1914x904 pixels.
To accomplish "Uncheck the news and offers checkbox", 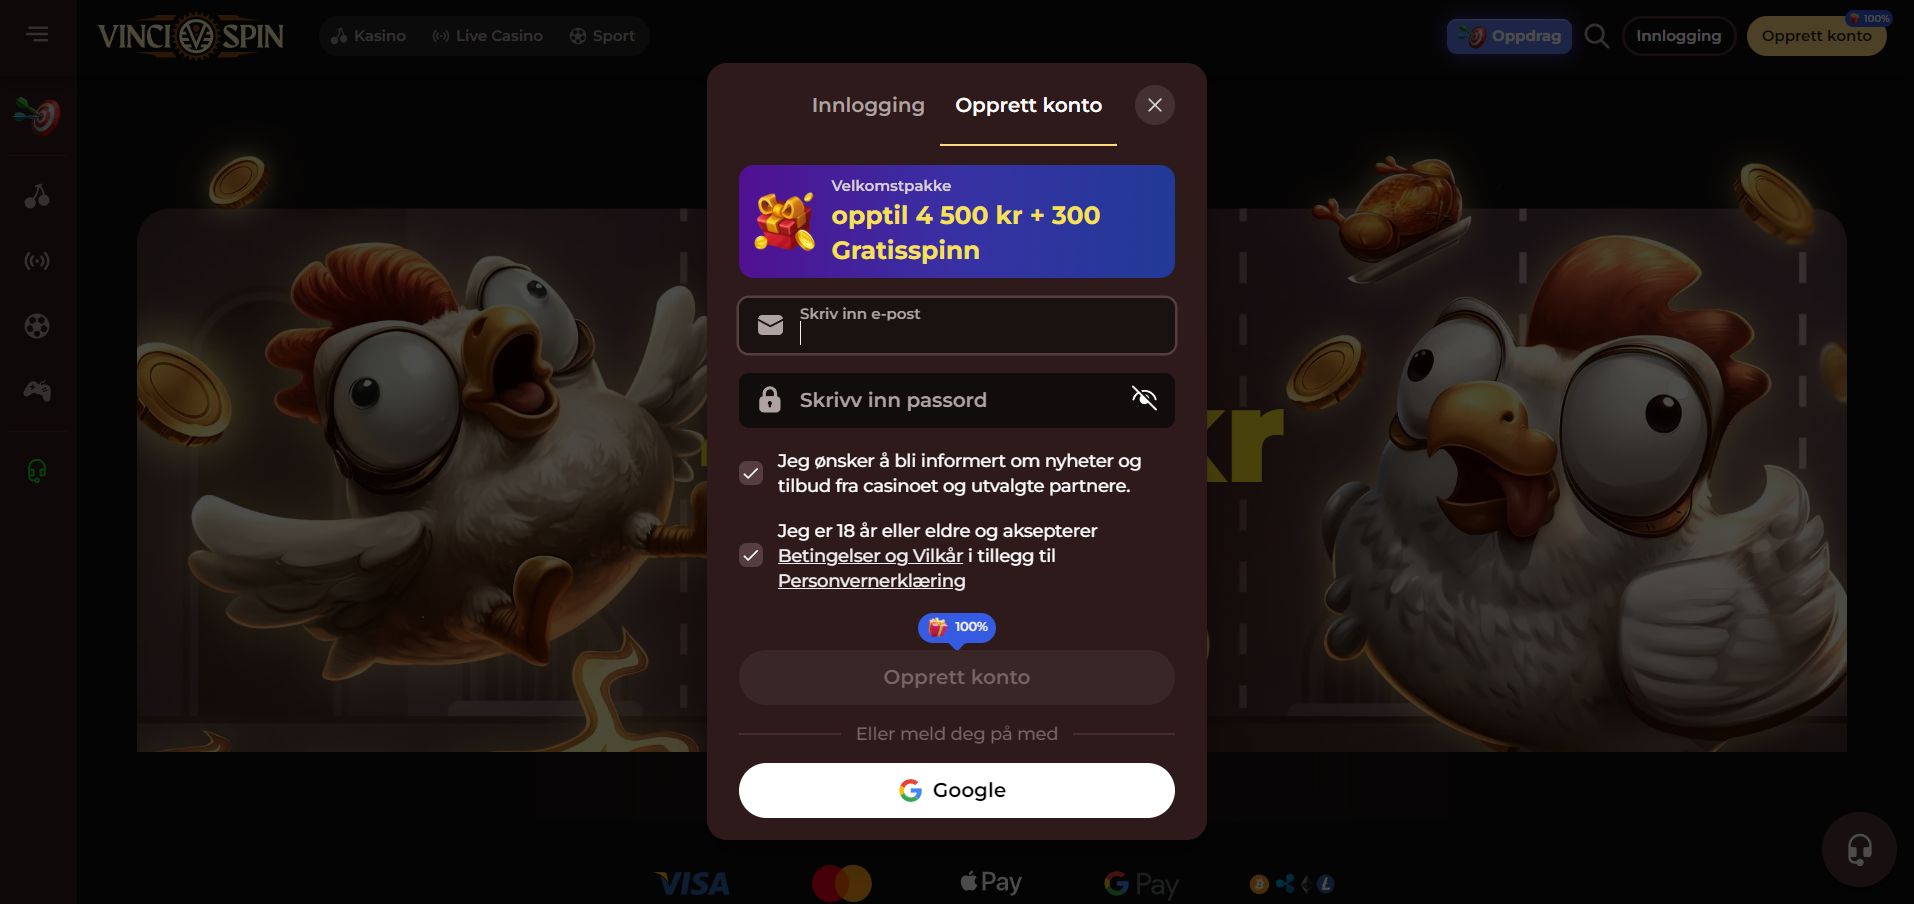I will pos(751,473).
